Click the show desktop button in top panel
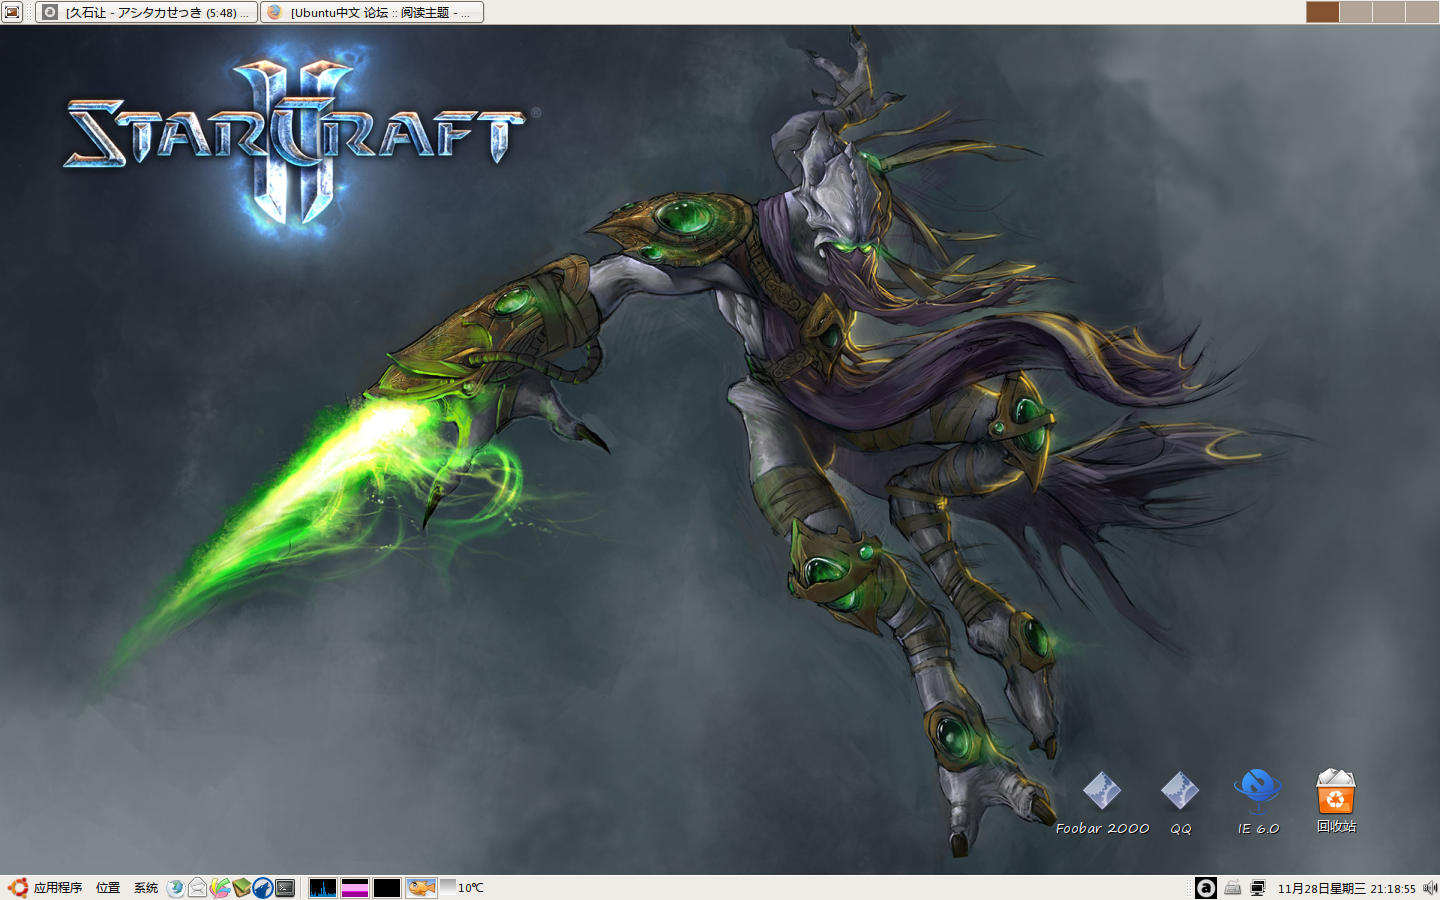 coord(12,12)
